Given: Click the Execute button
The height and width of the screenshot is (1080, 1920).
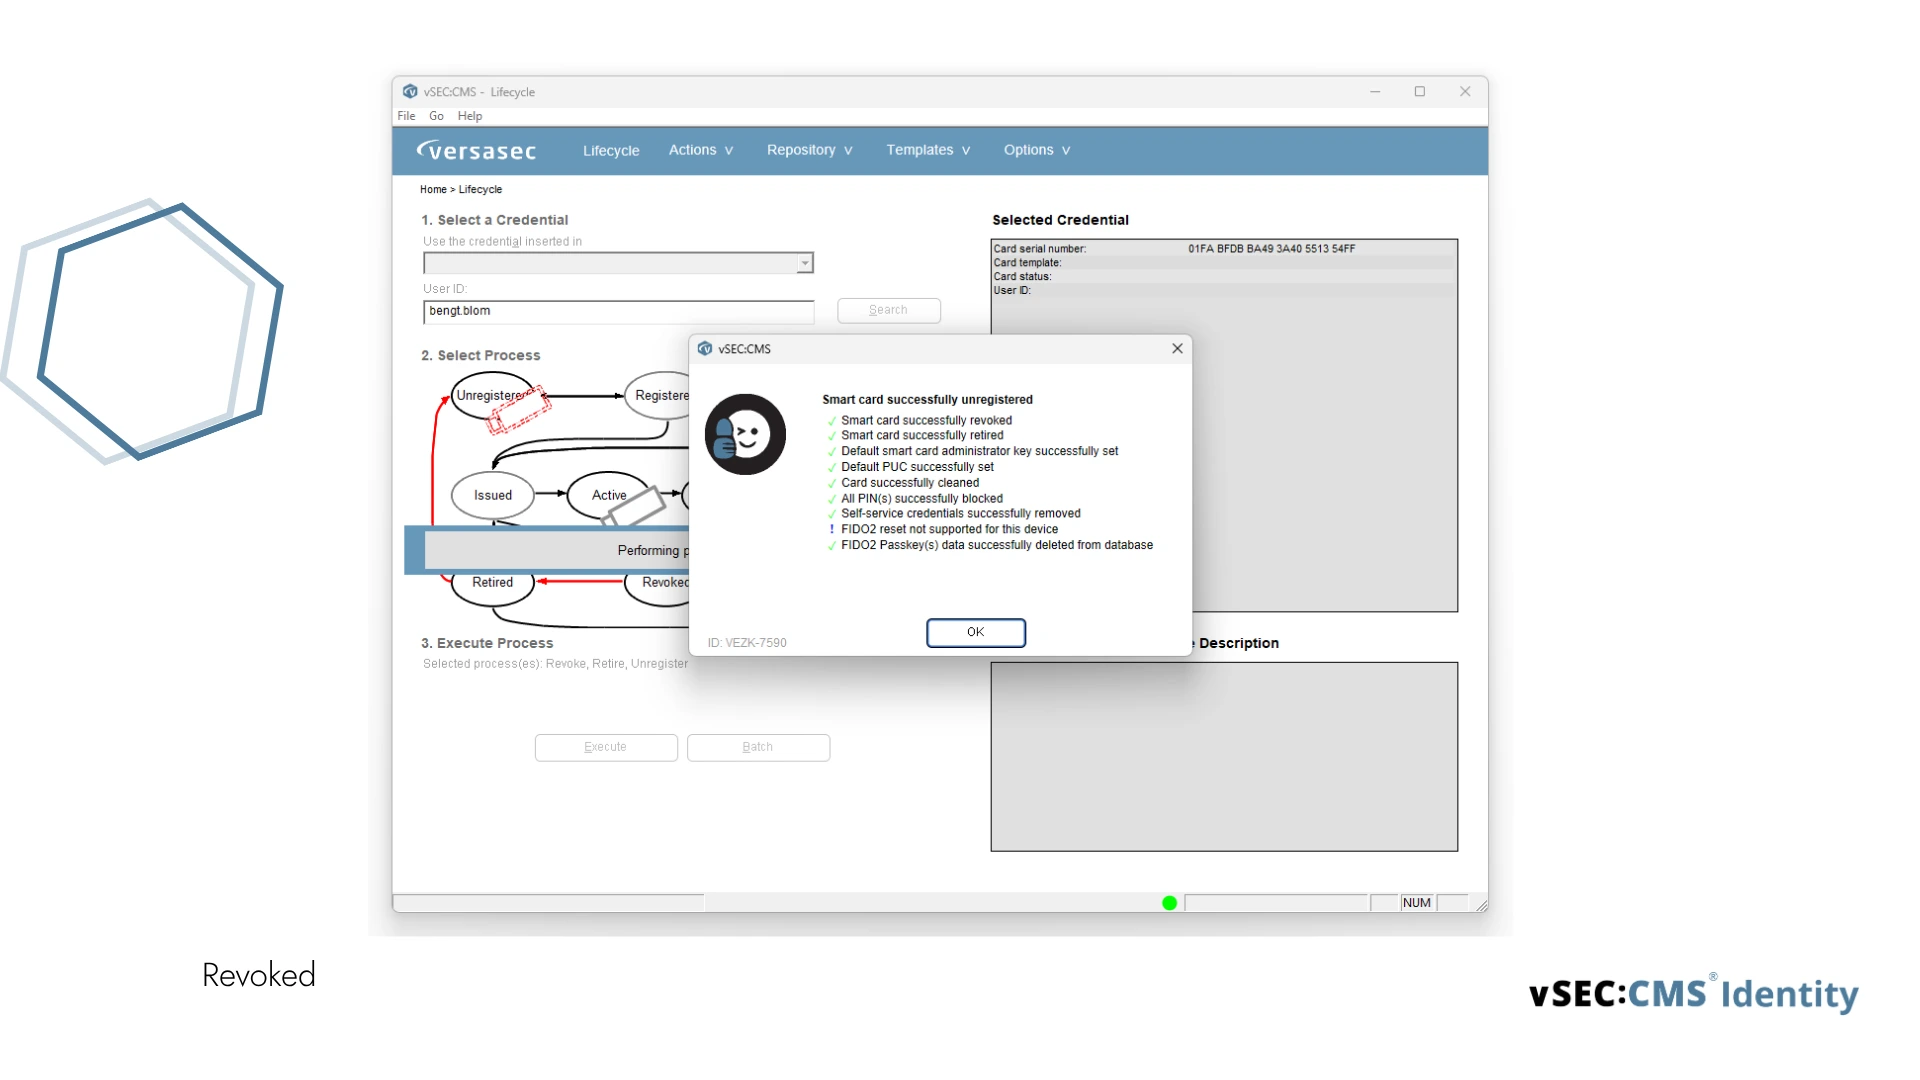Looking at the screenshot, I should tap(605, 747).
